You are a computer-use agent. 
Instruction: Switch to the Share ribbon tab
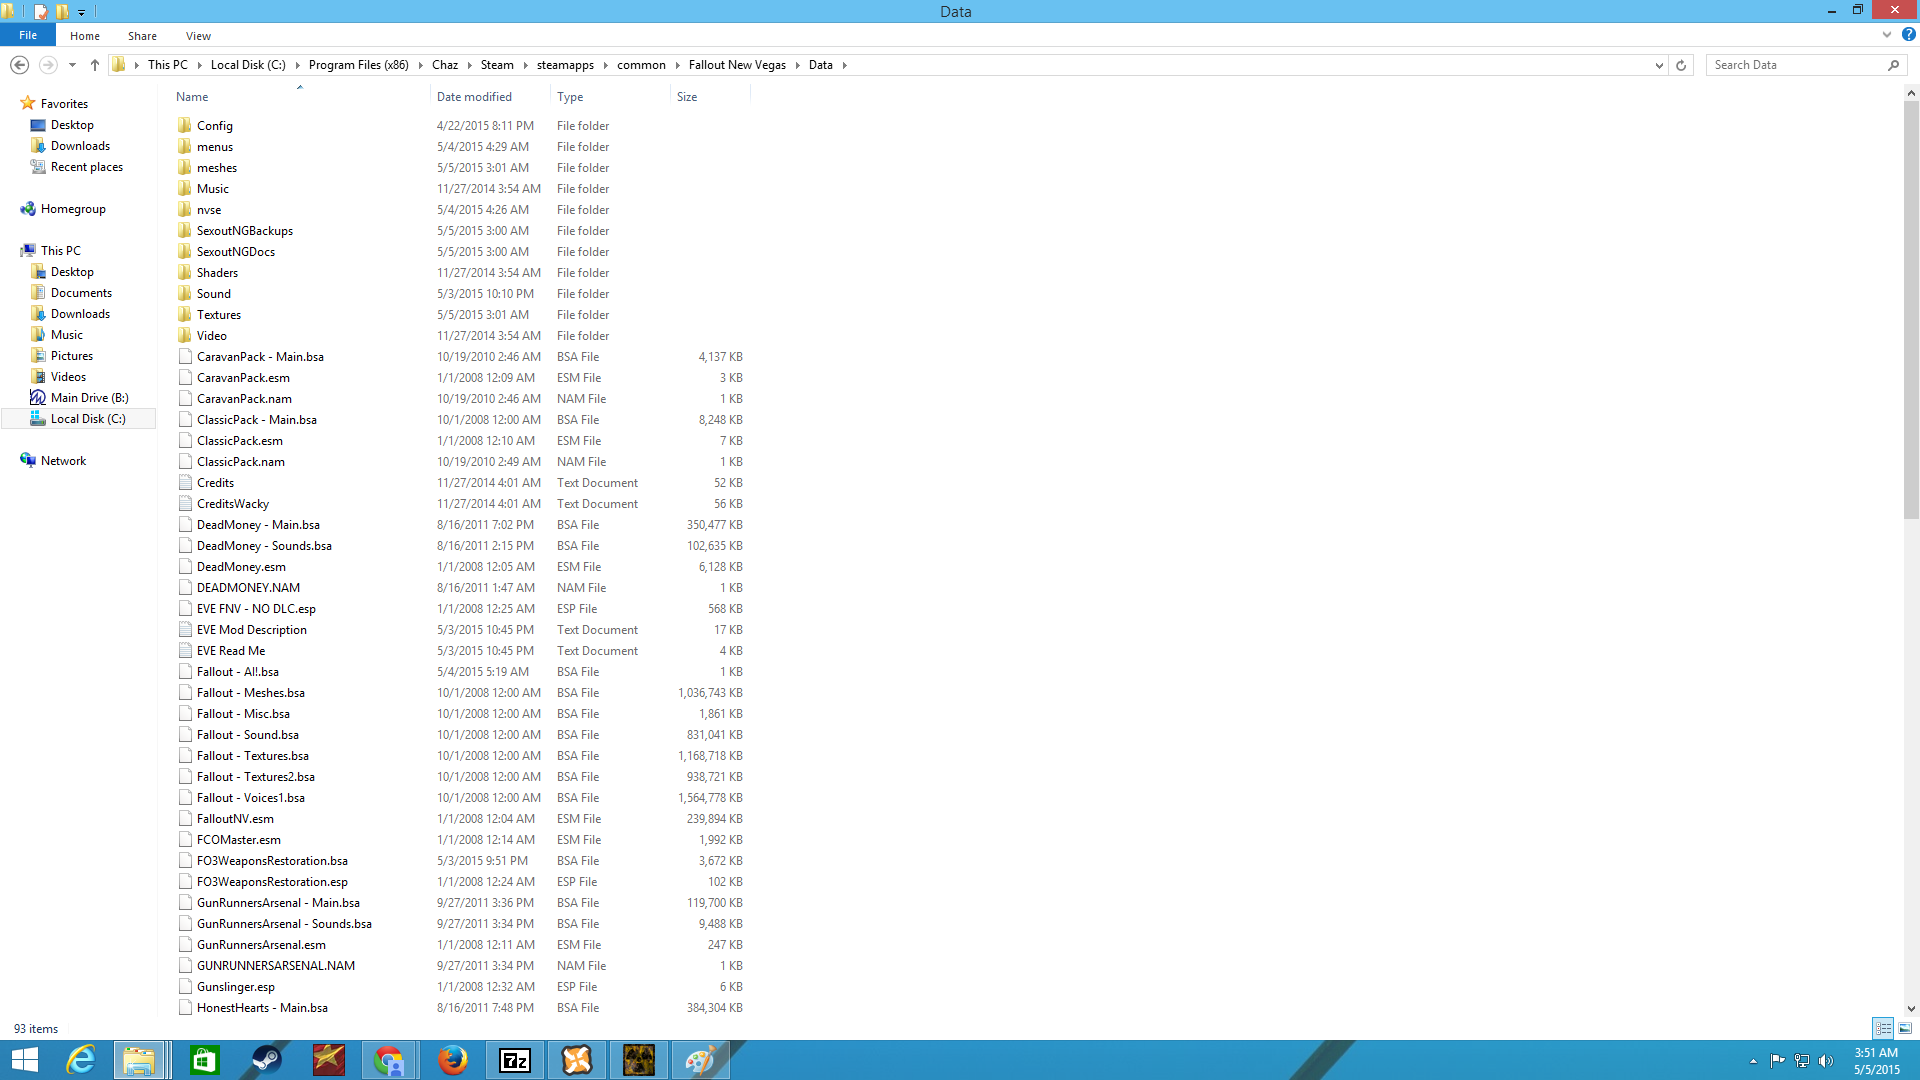pyautogui.click(x=142, y=36)
